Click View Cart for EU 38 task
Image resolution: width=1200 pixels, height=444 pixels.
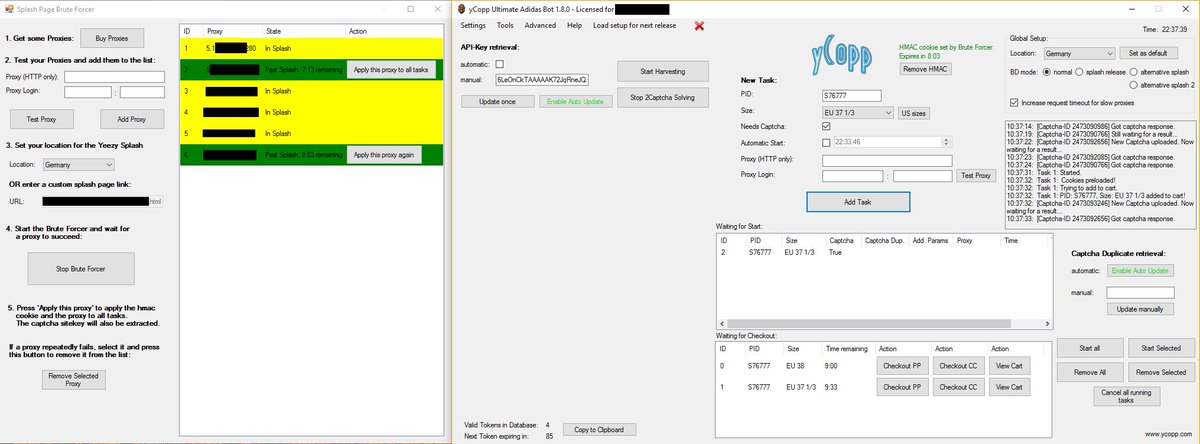tap(1009, 365)
